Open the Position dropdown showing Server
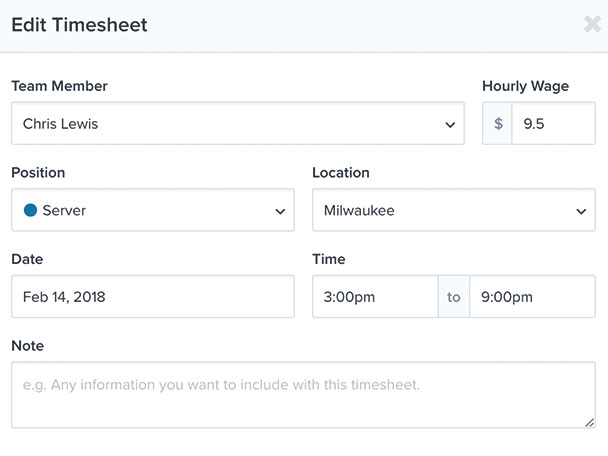 153,210
